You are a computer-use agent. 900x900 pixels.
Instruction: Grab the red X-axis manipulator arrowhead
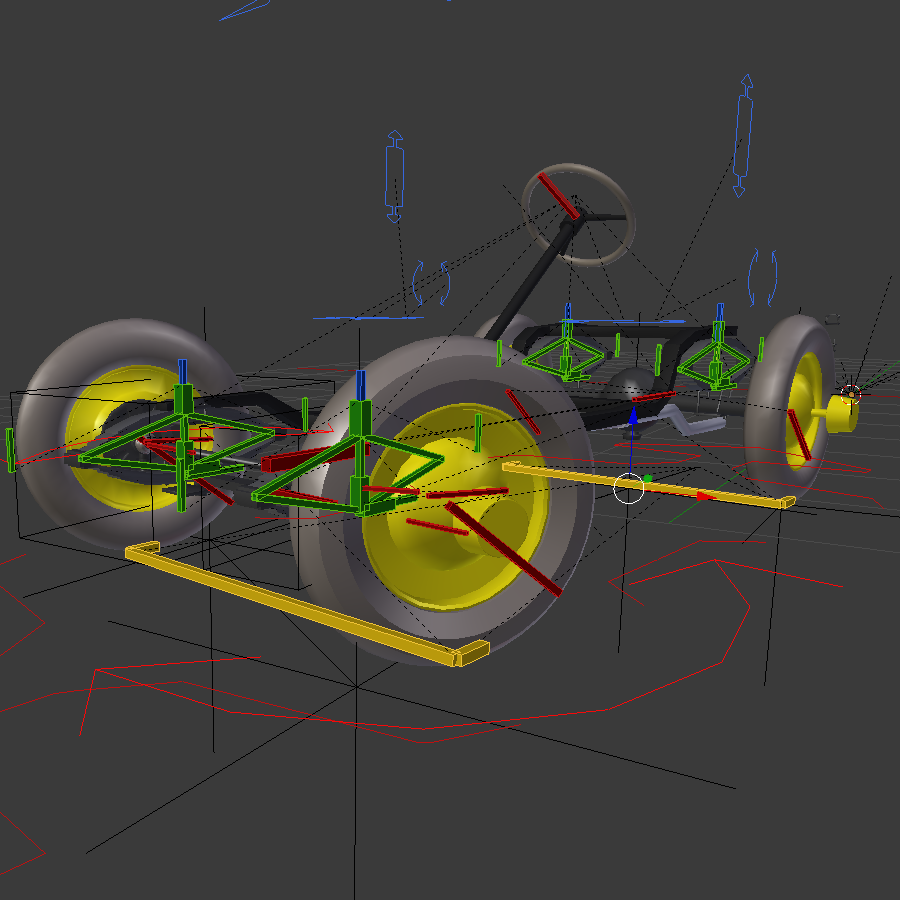[x=705, y=496]
